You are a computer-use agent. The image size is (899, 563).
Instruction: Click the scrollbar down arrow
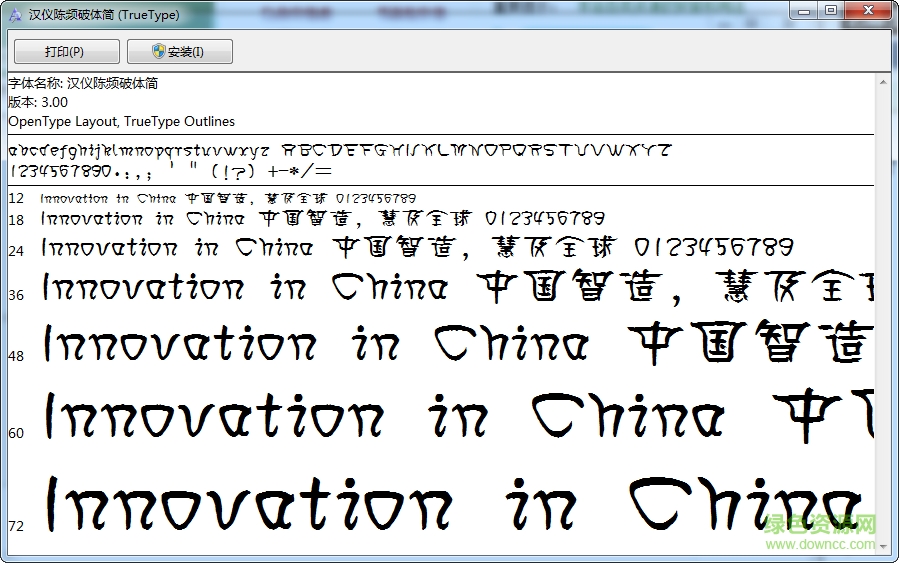[883, 547]
